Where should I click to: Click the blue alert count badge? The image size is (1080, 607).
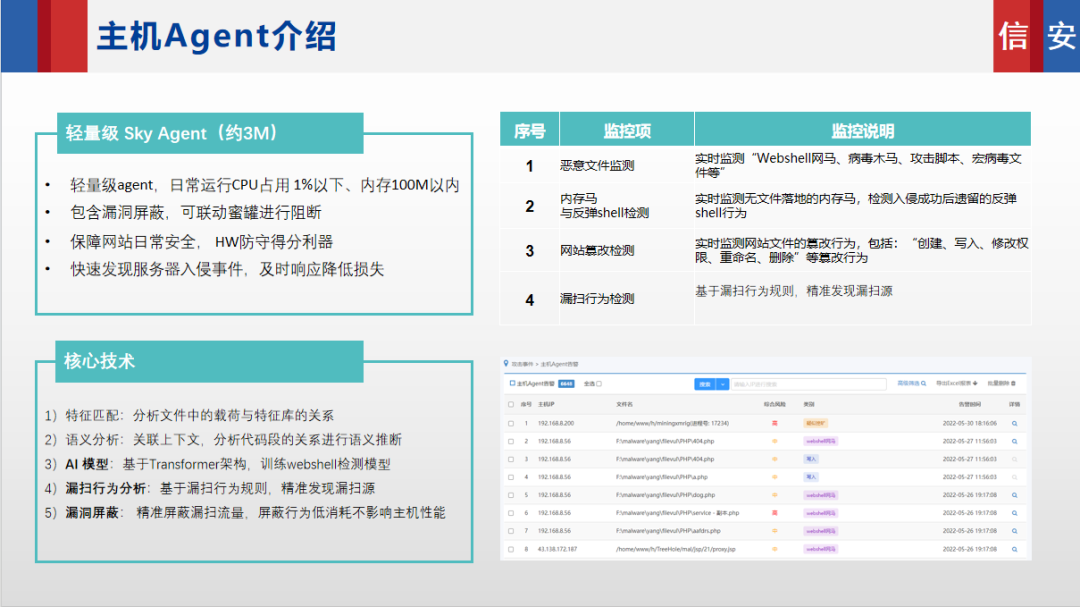click(566, 383)
